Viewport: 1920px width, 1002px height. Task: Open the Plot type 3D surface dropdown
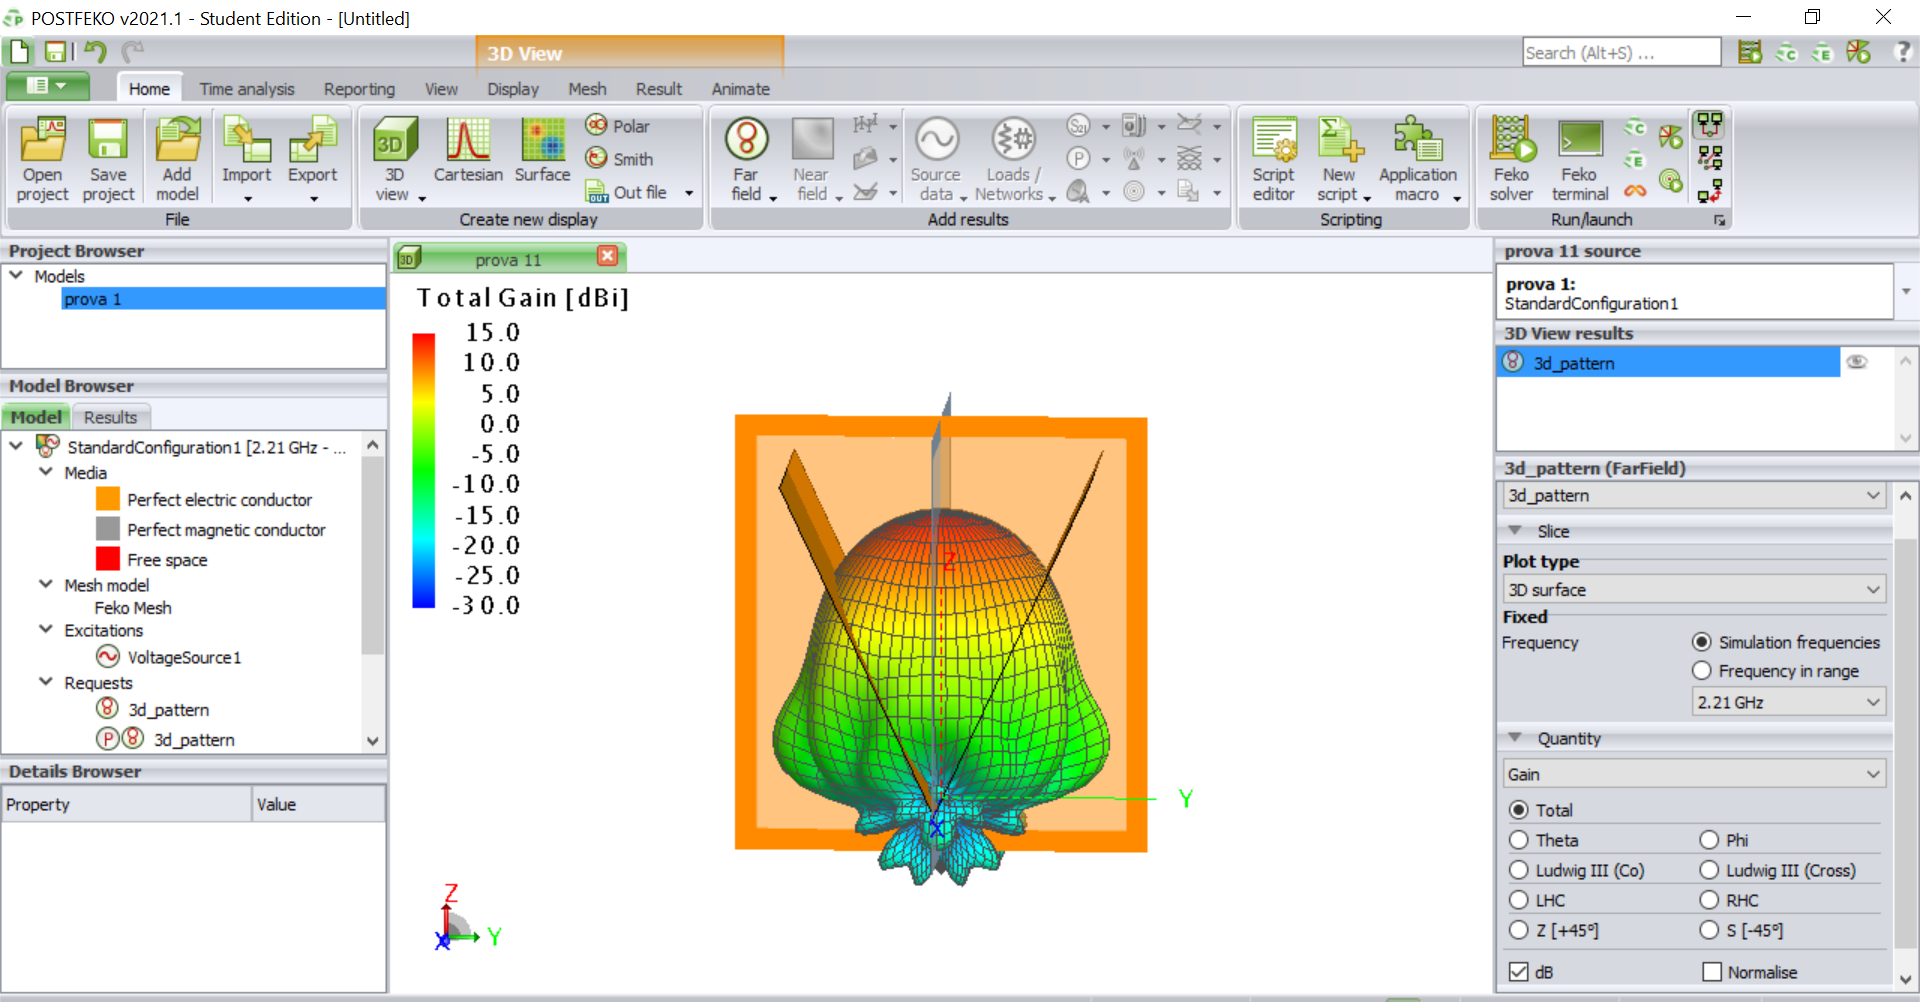click(x=1693, y=590)
